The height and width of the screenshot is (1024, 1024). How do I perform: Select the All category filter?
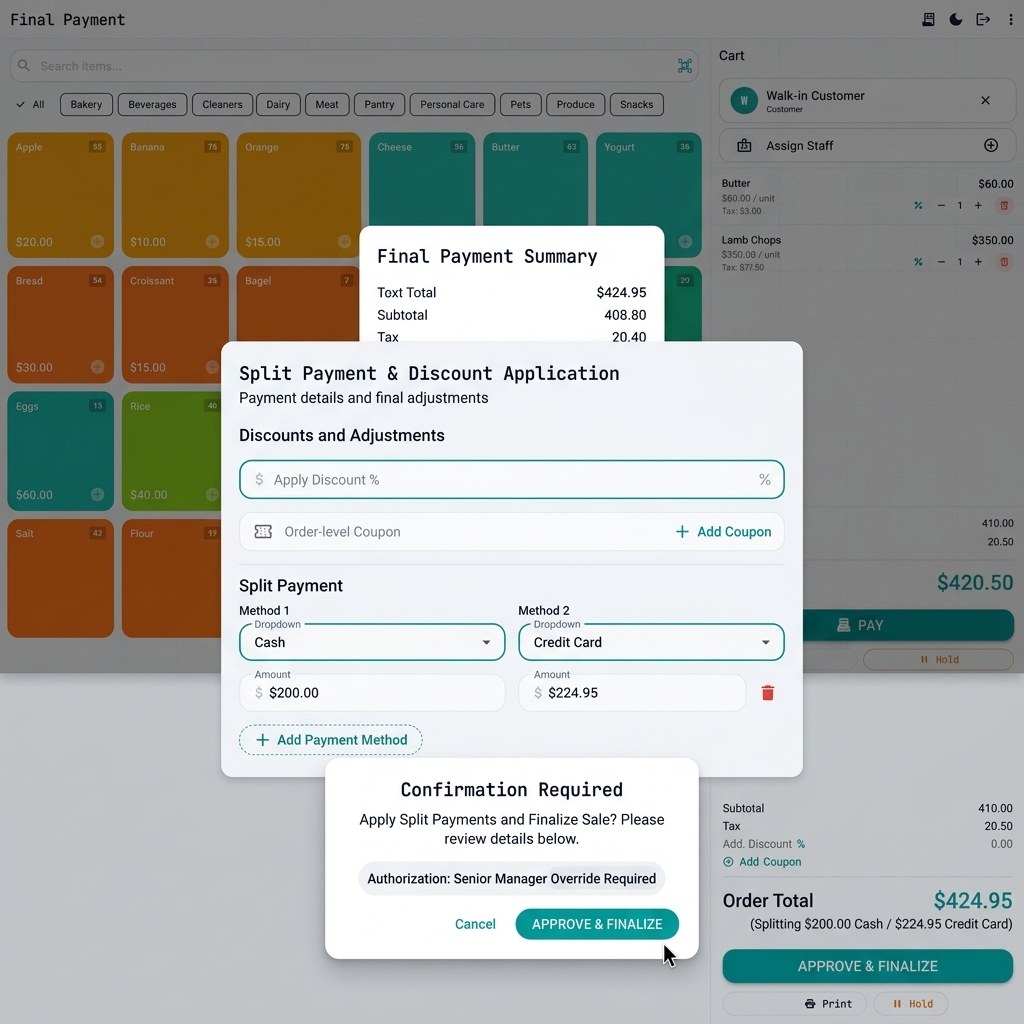31,104
